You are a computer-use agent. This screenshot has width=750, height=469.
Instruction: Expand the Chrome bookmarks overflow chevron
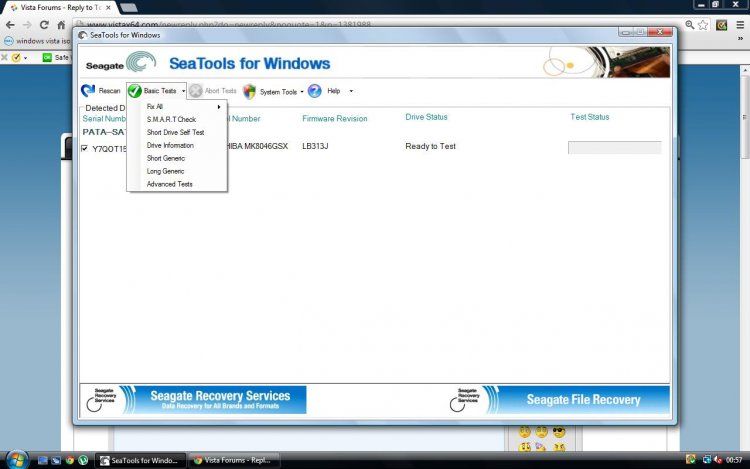(740, 39)
